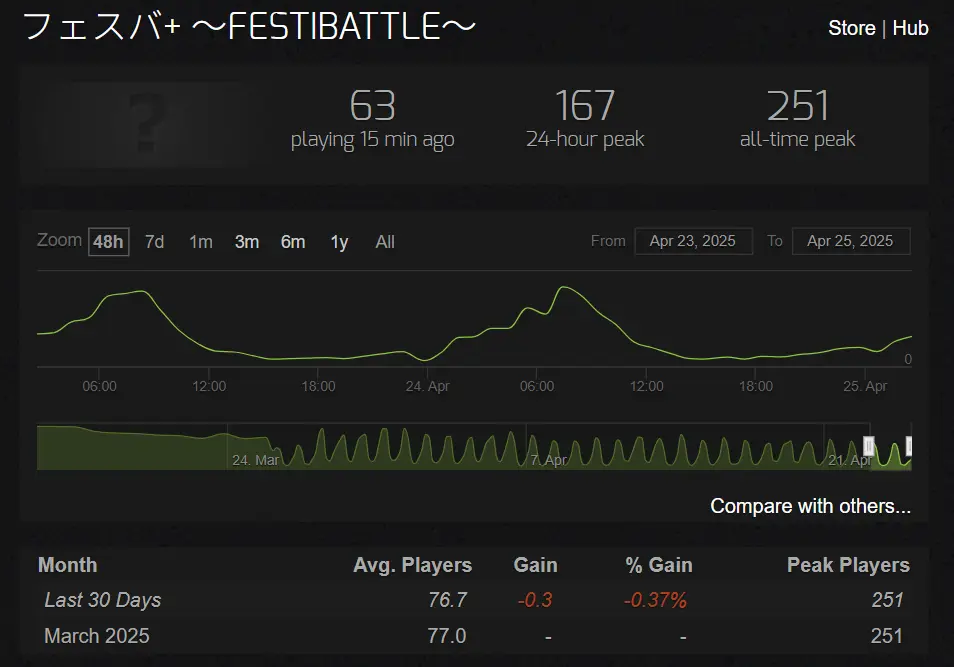Grab the right navigator range handle
The width and height of the screenshot is (954, 667).
click(x=909, y=446)
